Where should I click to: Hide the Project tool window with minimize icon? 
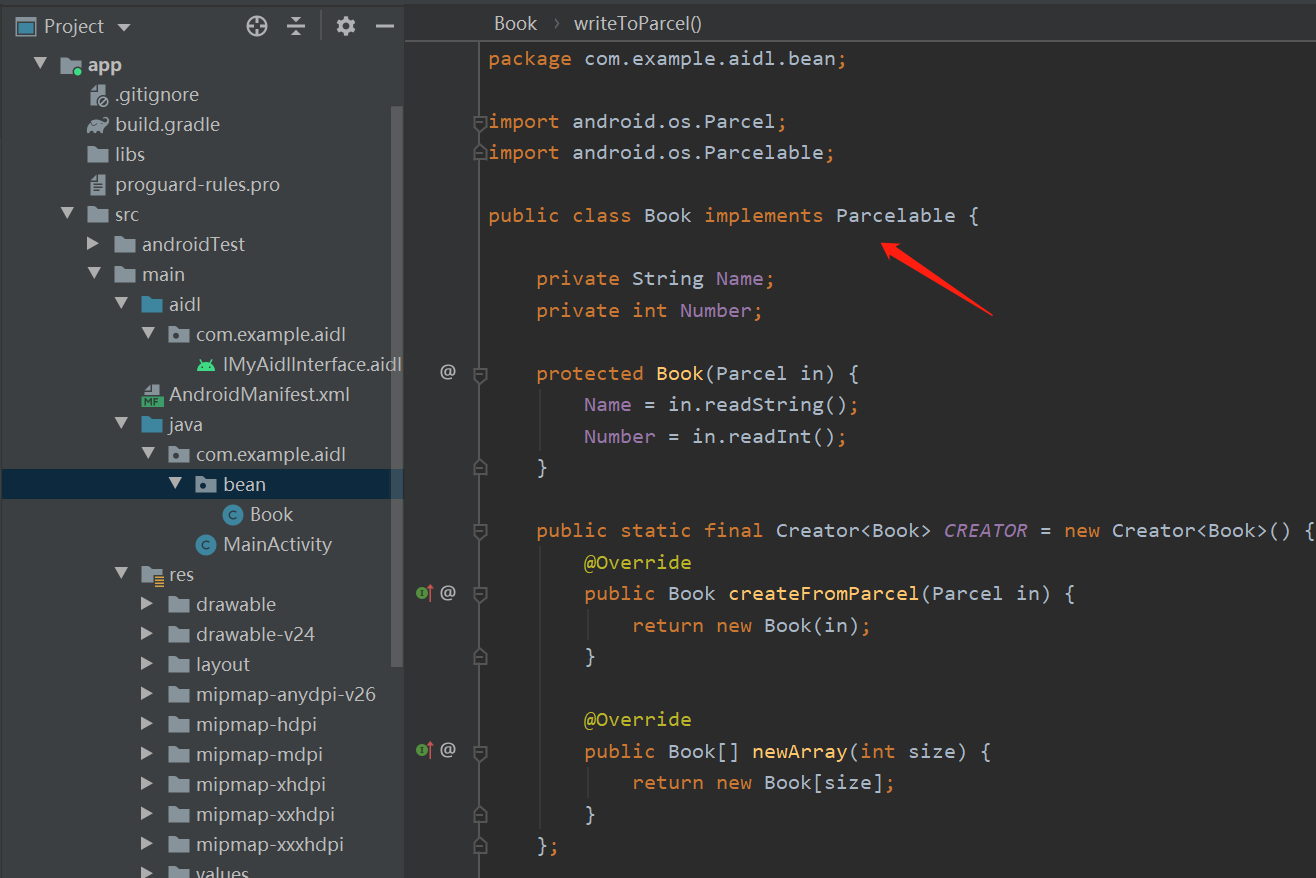[x=386, y=26]
